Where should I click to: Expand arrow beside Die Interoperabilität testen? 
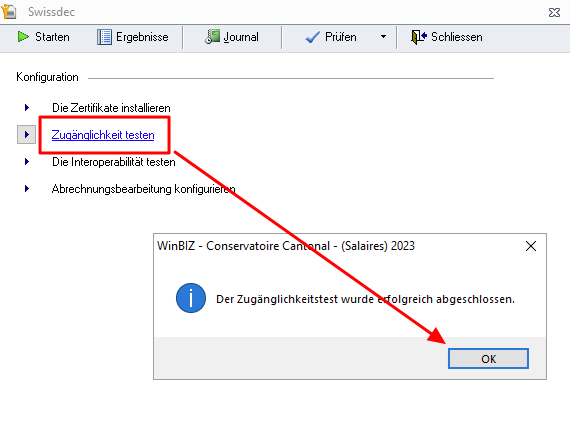tap(27, 161)
